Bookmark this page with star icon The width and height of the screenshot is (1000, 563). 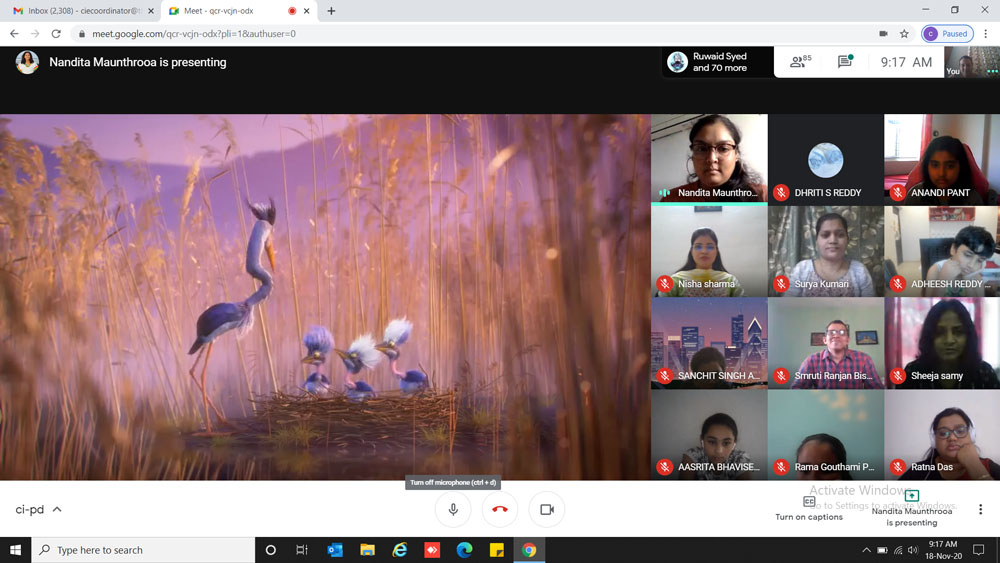pos(904,34)
